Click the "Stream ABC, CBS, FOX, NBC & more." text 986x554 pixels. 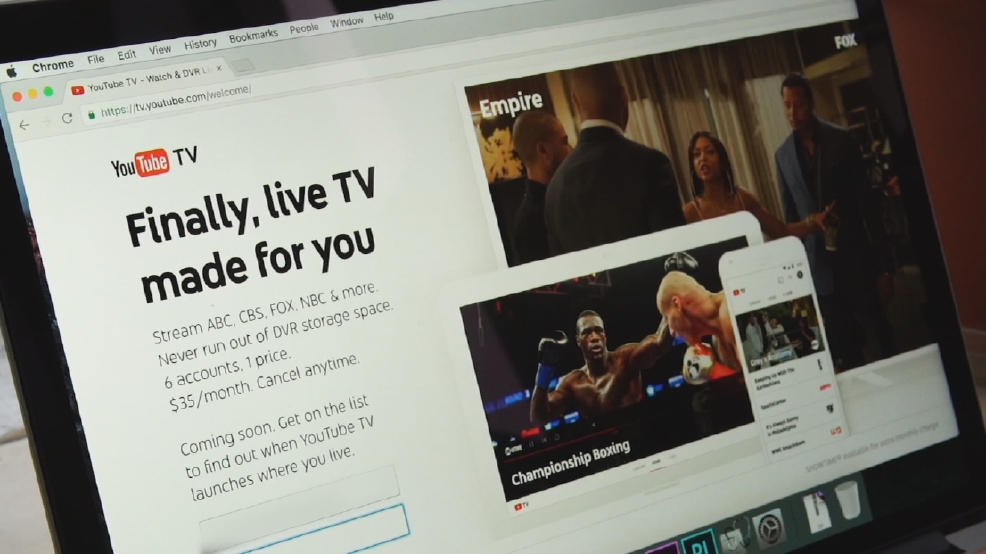click(x=265, y=313)
